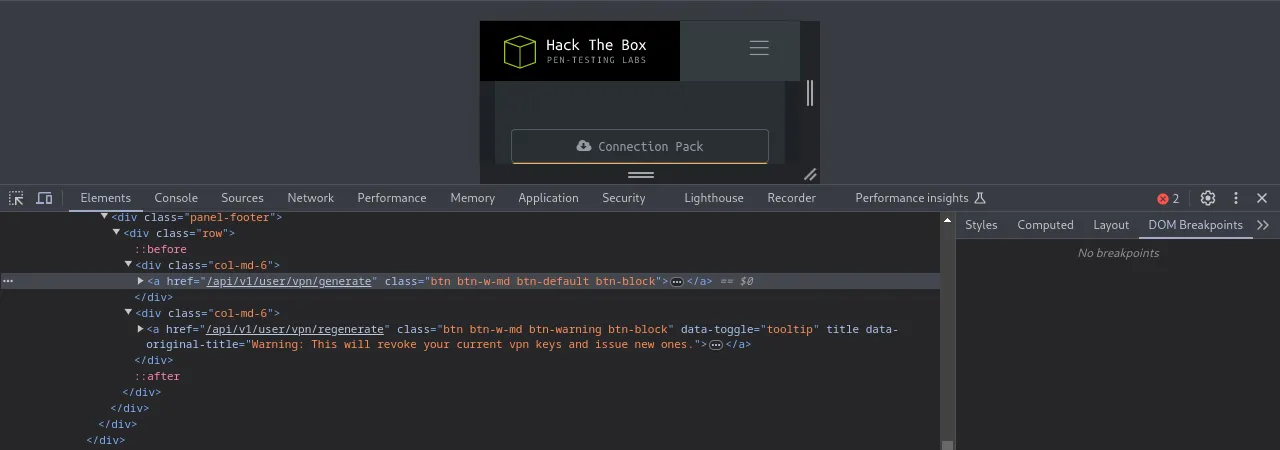Click the three-dot options beside selected DOM row
1280x450 pixels.
pos(8,281)
